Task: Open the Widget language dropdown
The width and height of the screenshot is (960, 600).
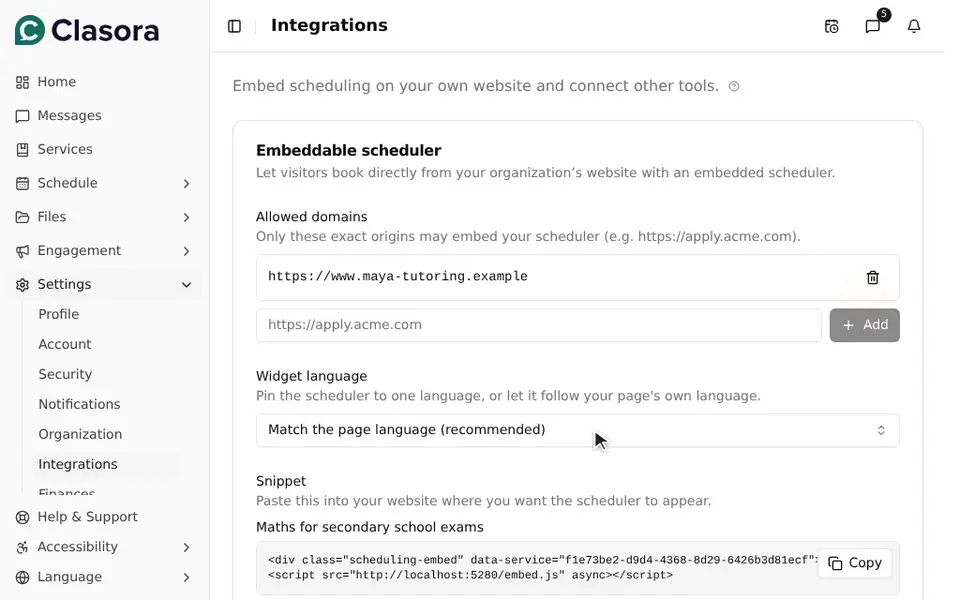Action: click(x=577, y=430)
